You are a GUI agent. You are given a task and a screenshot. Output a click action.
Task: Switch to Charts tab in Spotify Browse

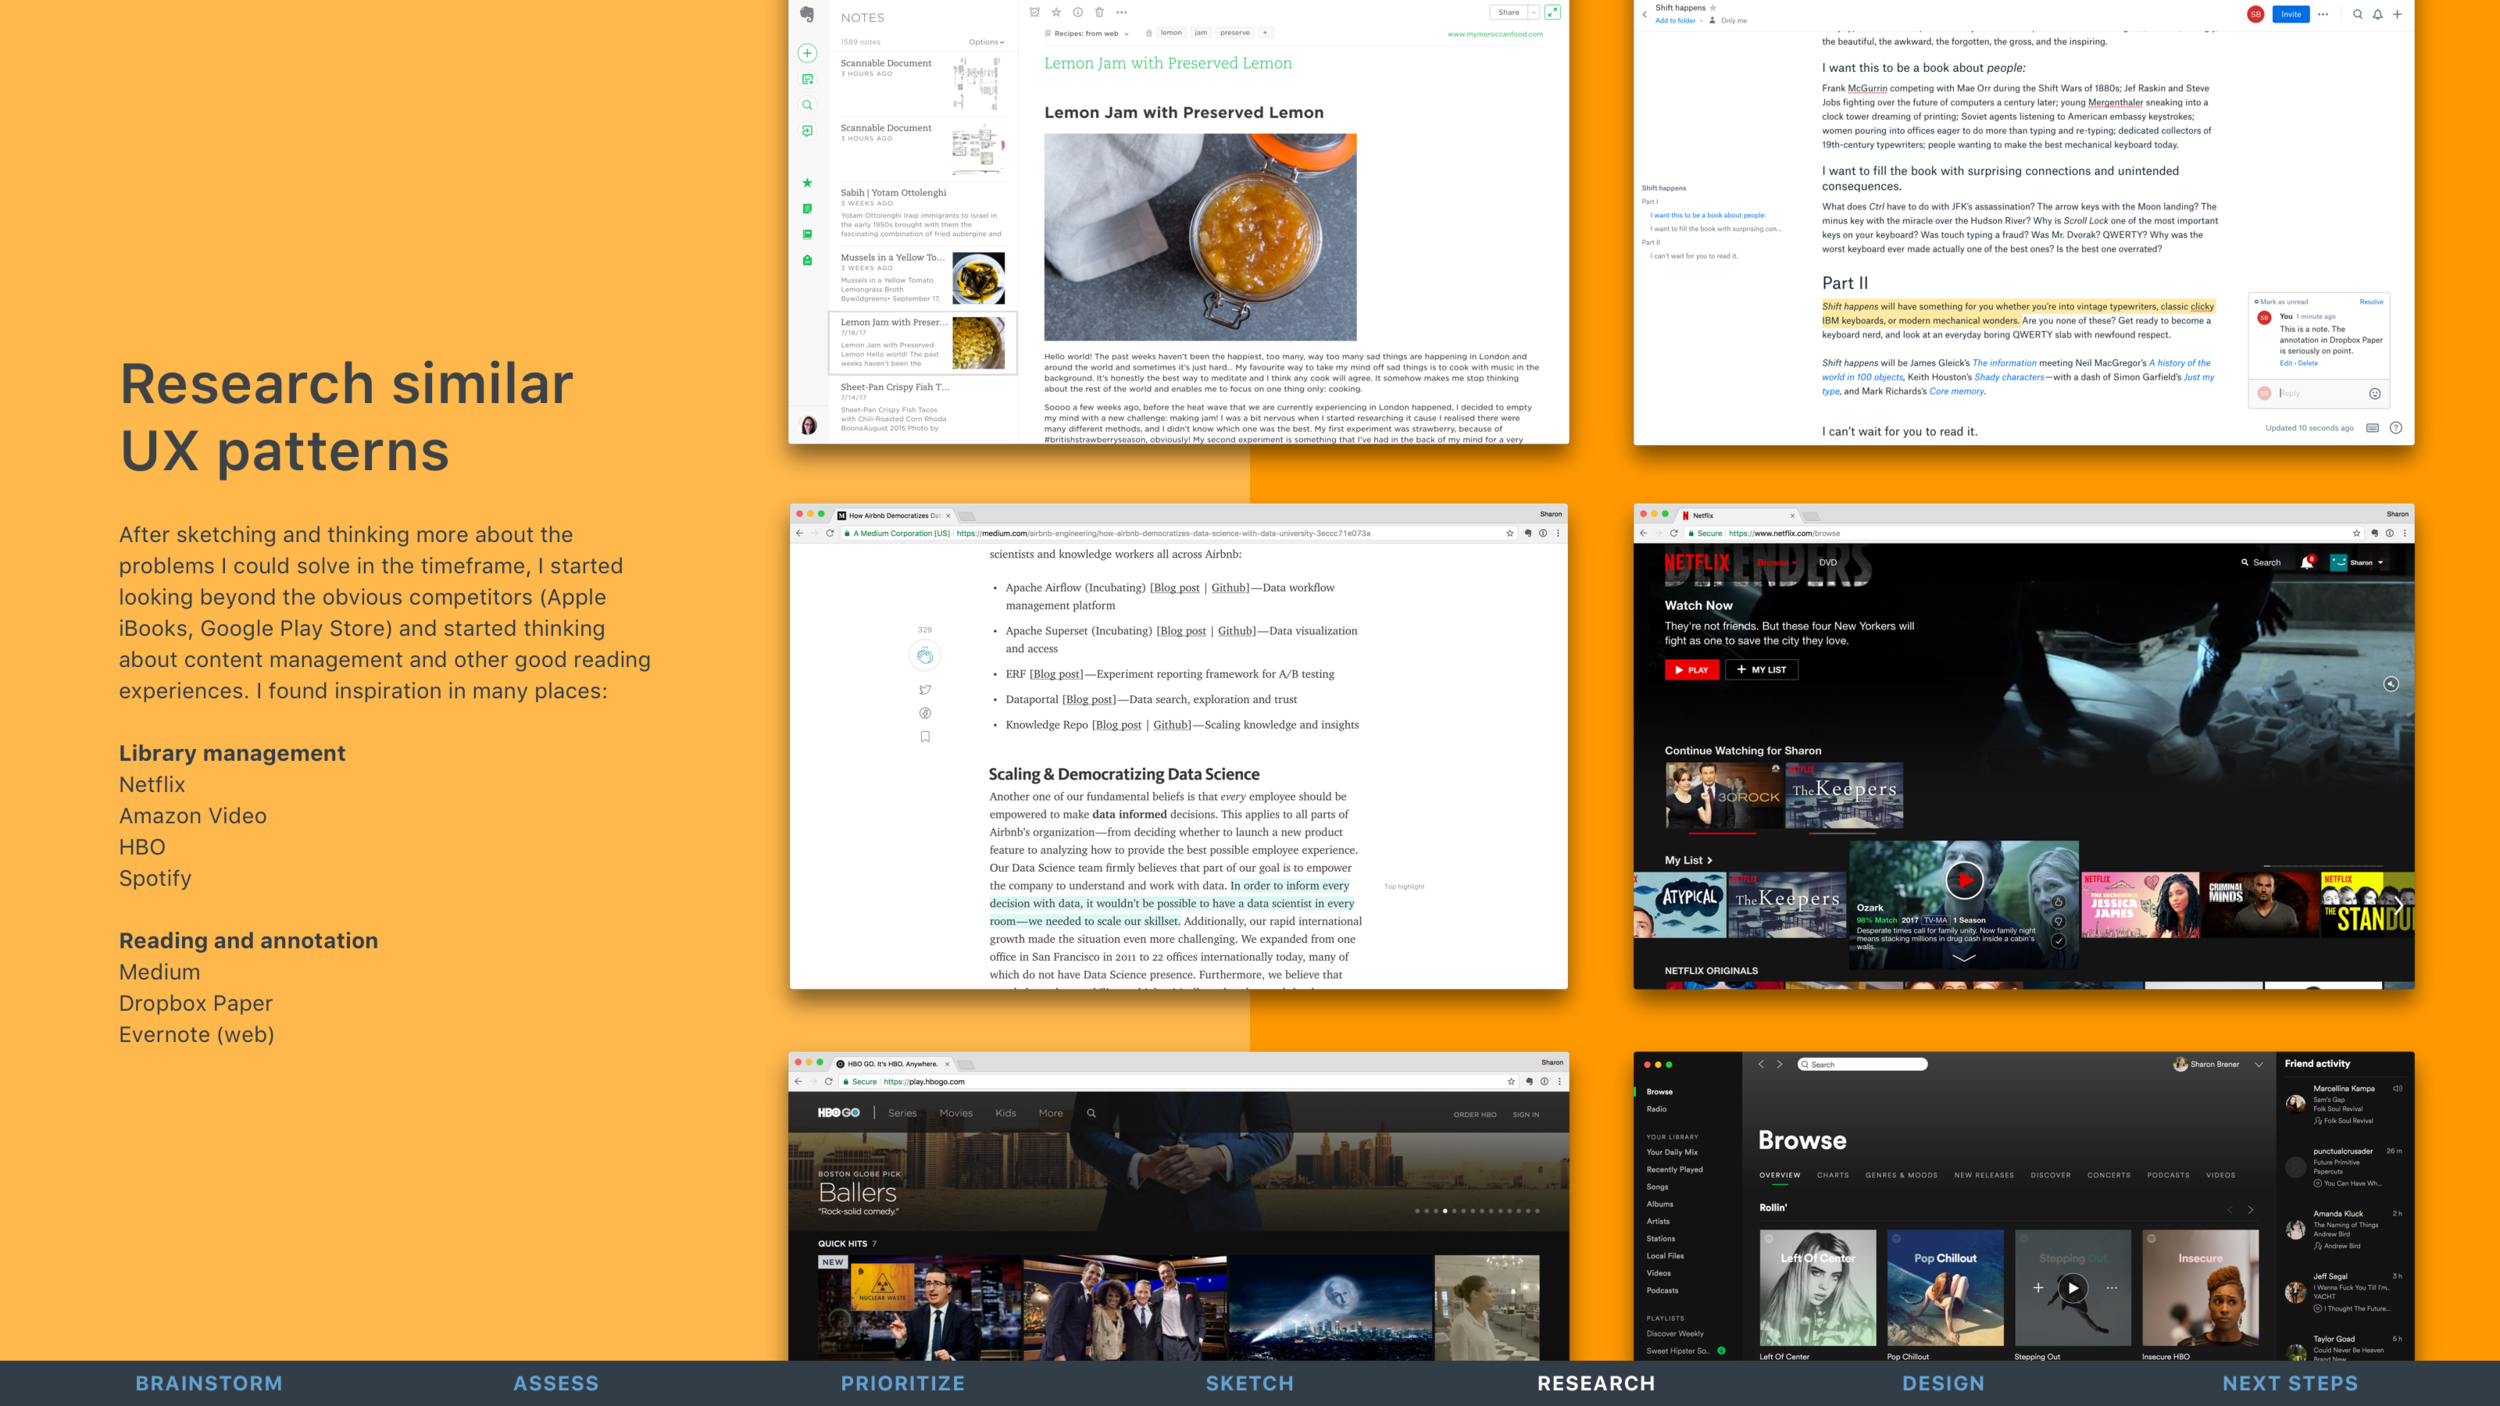click(x=1832, y=1175)
